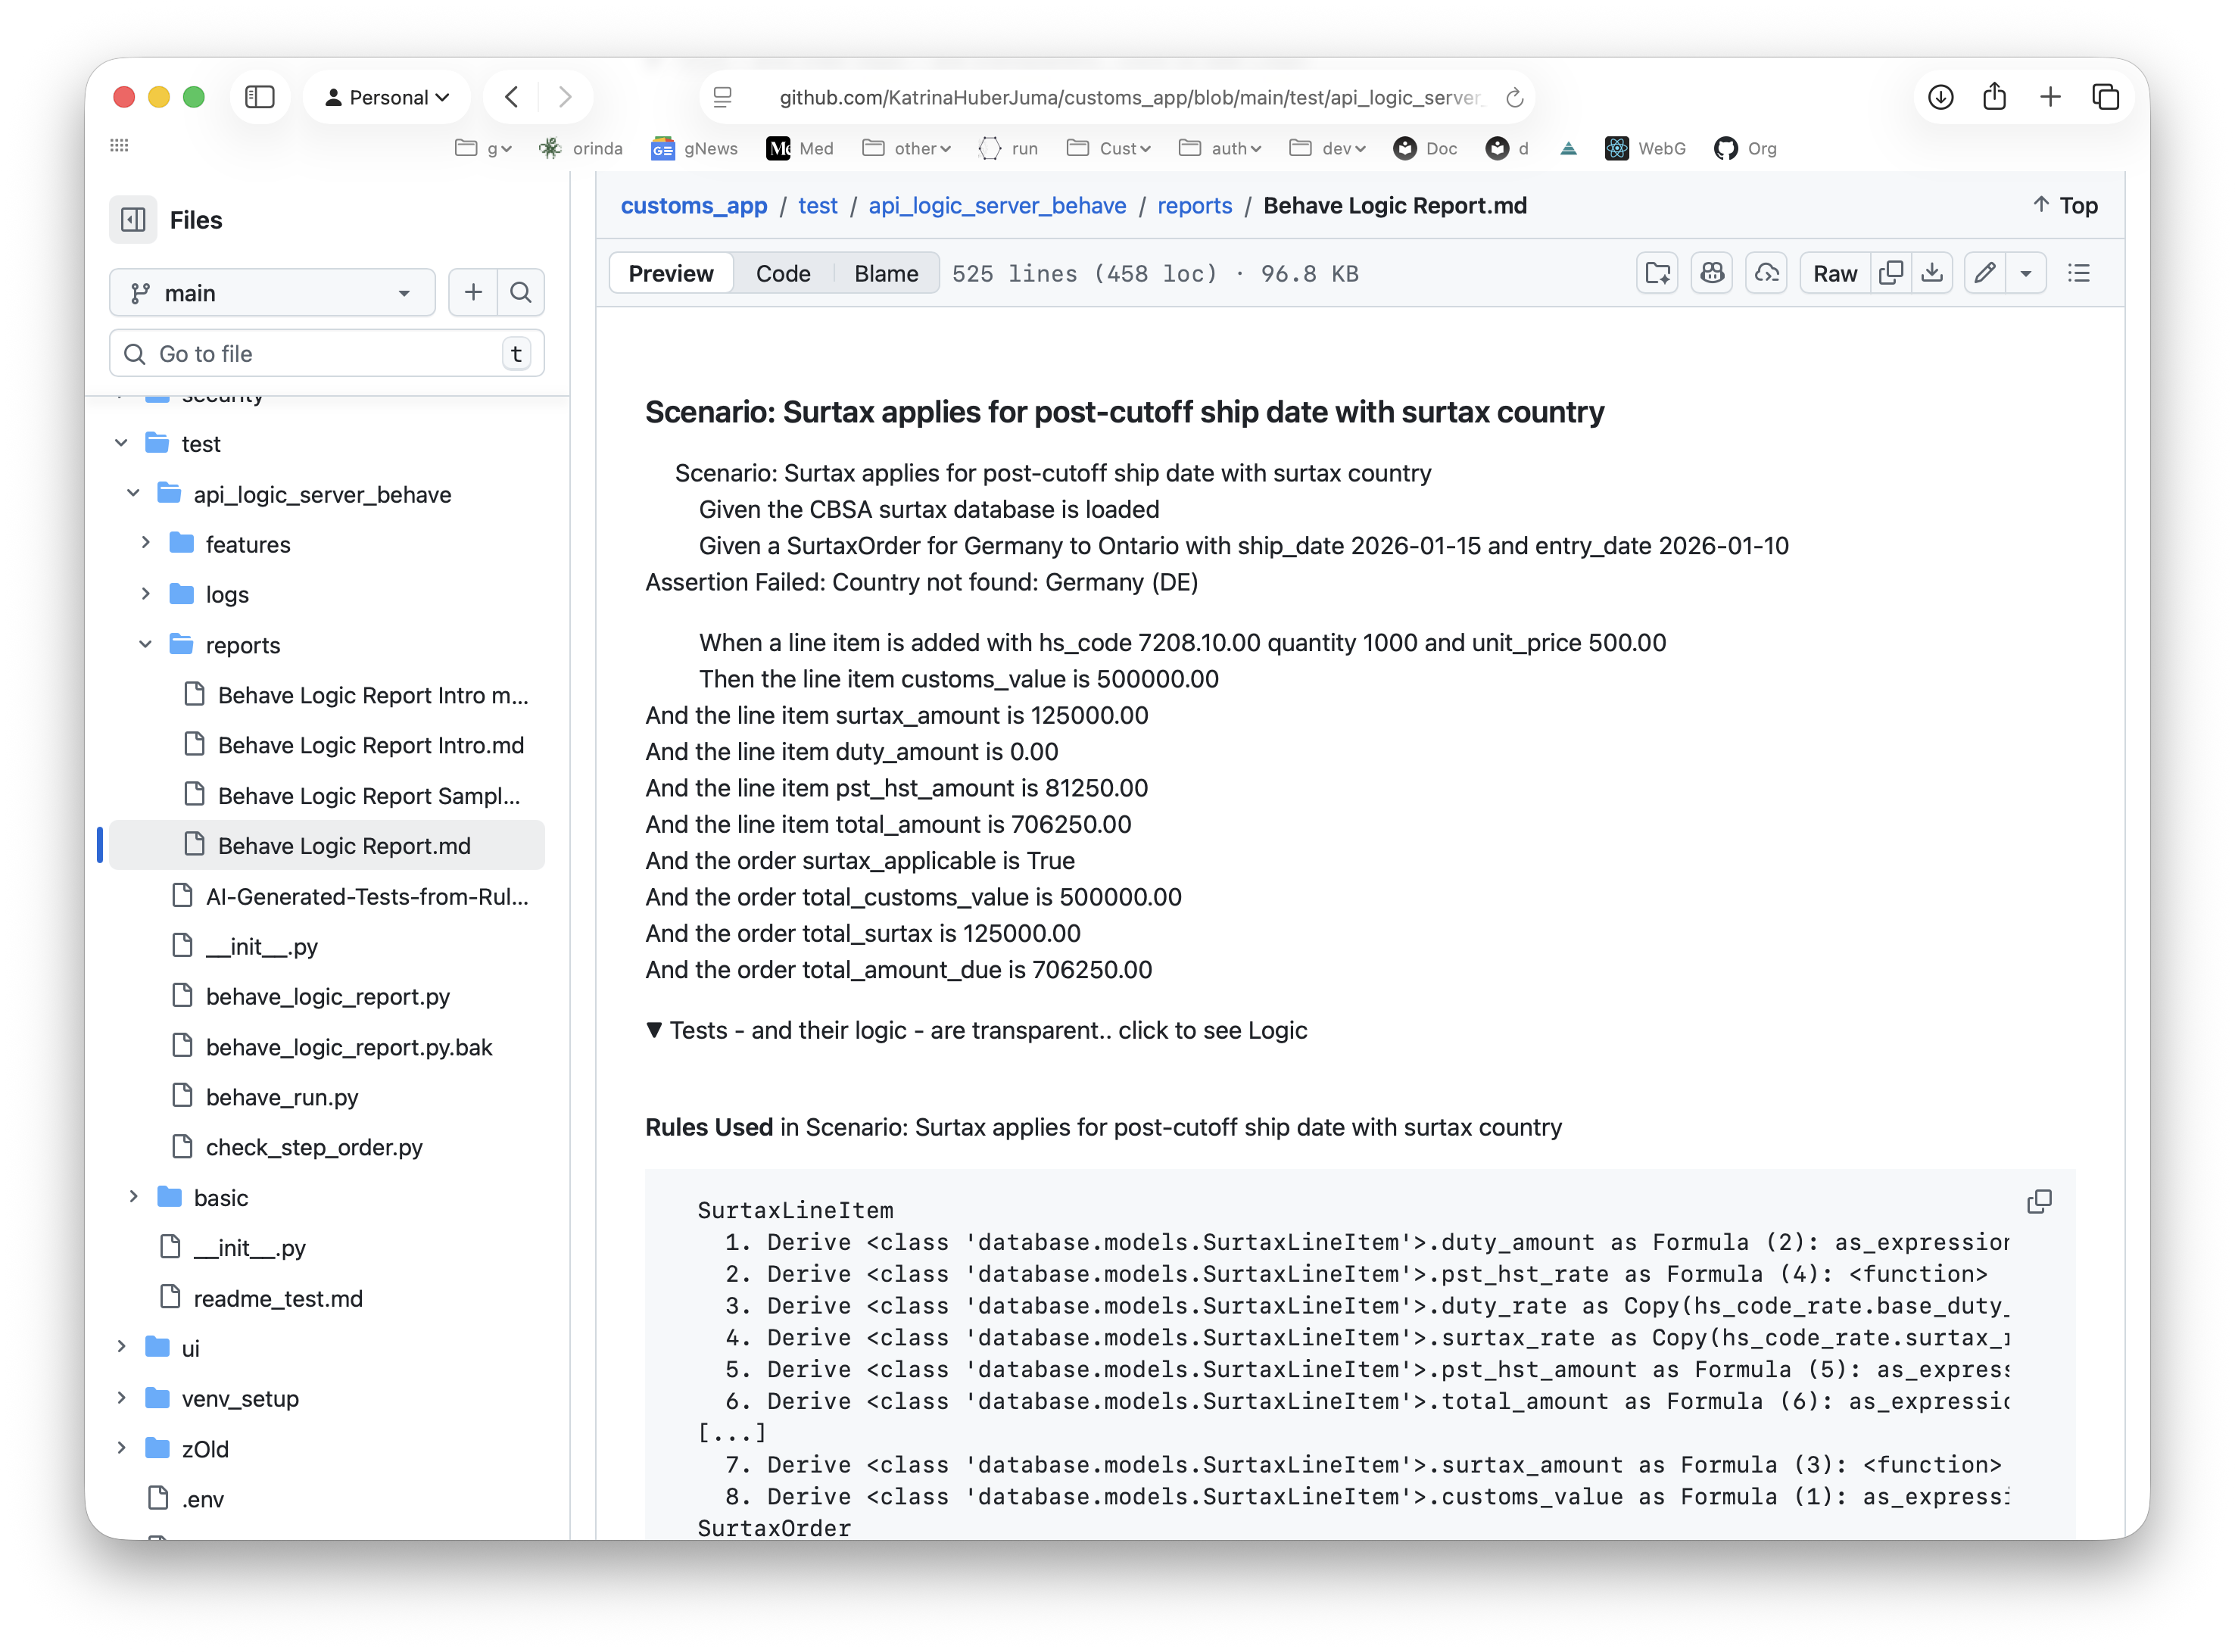Switch to the Blame tab
This screenshot has height=1652, width=2235.
pyautogui.click(x=886, y=273)
